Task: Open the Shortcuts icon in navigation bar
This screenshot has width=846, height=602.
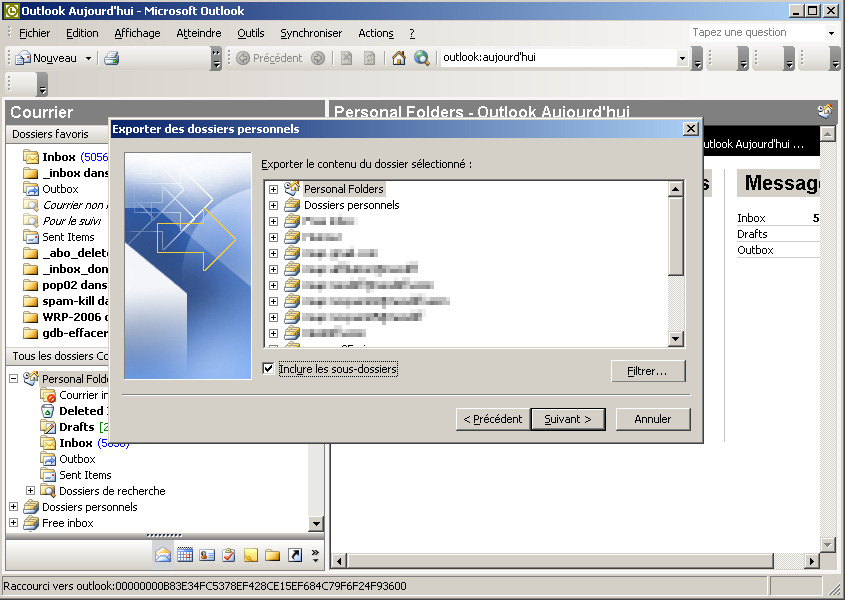Action: coord(295,555)
